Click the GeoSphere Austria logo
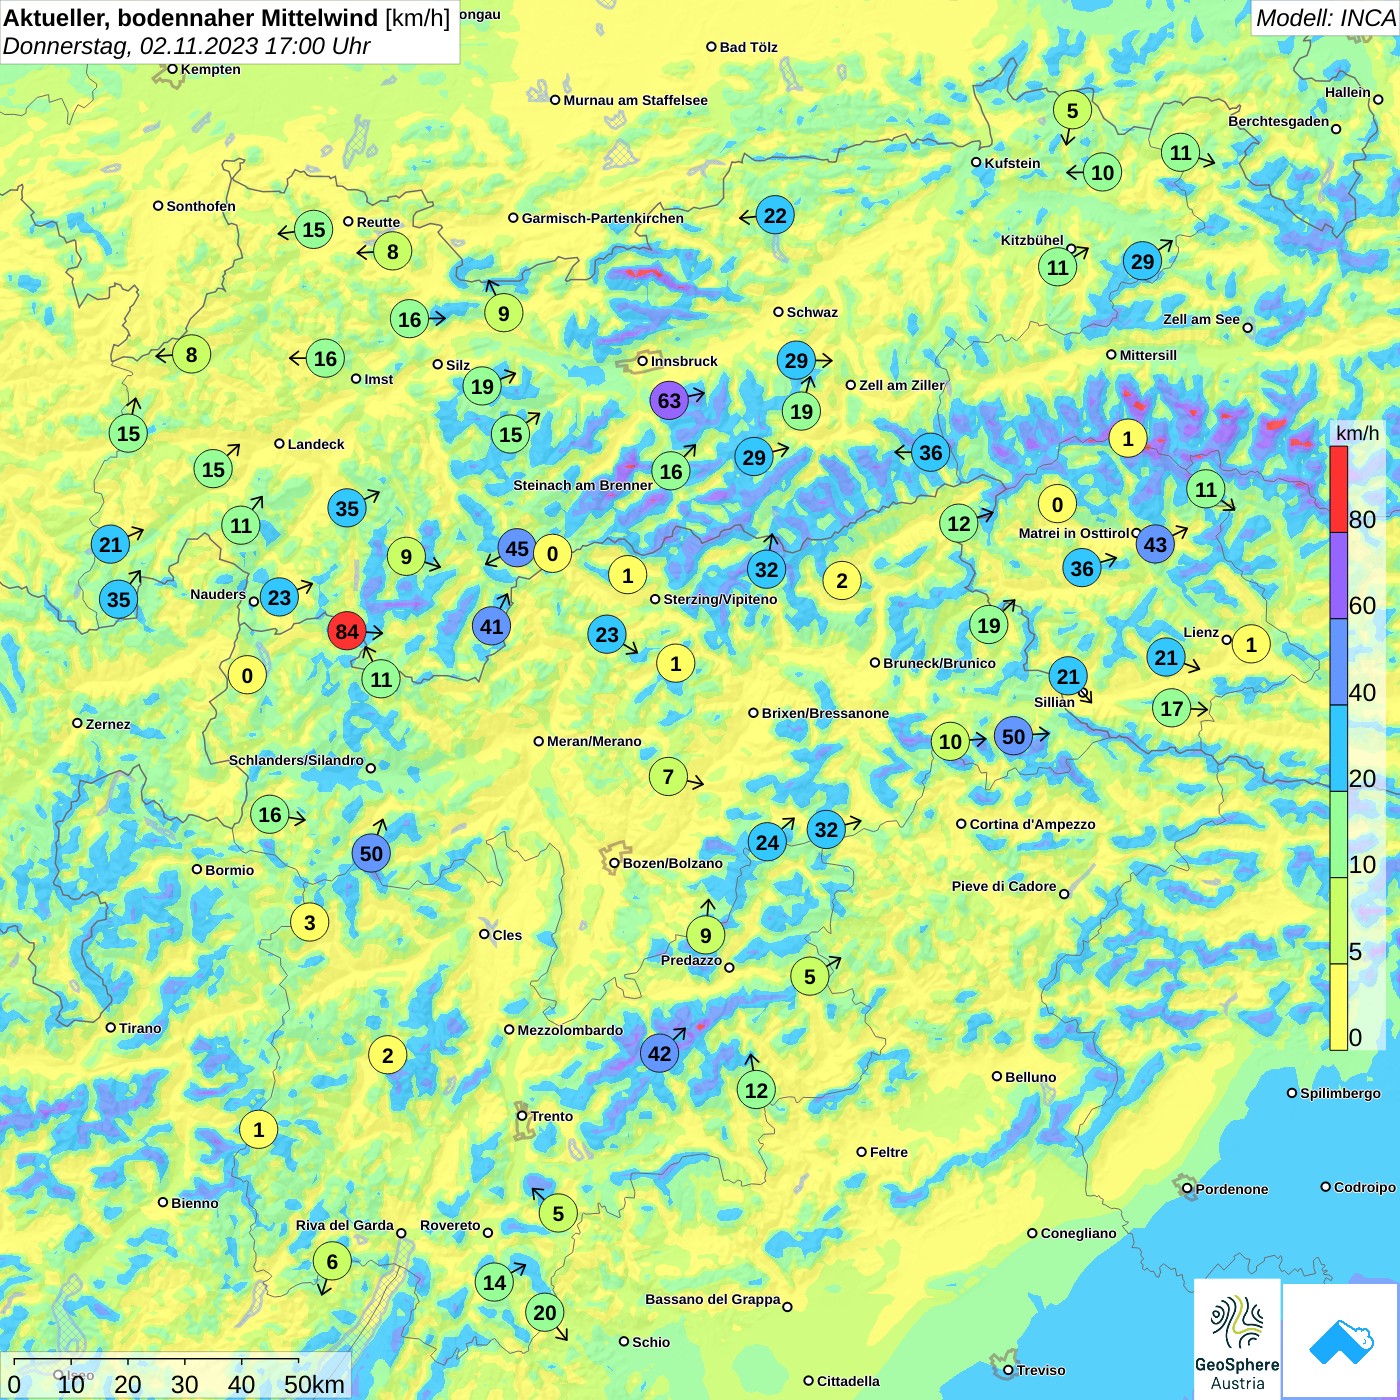Screen dimensions: 1400x1400 pos(1237,1338)
